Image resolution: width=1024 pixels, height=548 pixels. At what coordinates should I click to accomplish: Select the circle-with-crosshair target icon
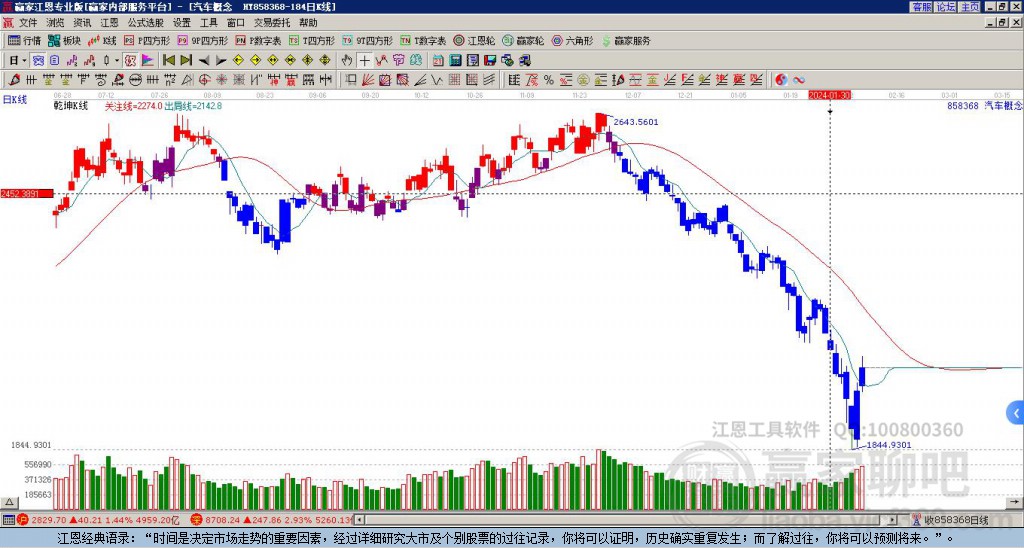click(x=204, y=80)
